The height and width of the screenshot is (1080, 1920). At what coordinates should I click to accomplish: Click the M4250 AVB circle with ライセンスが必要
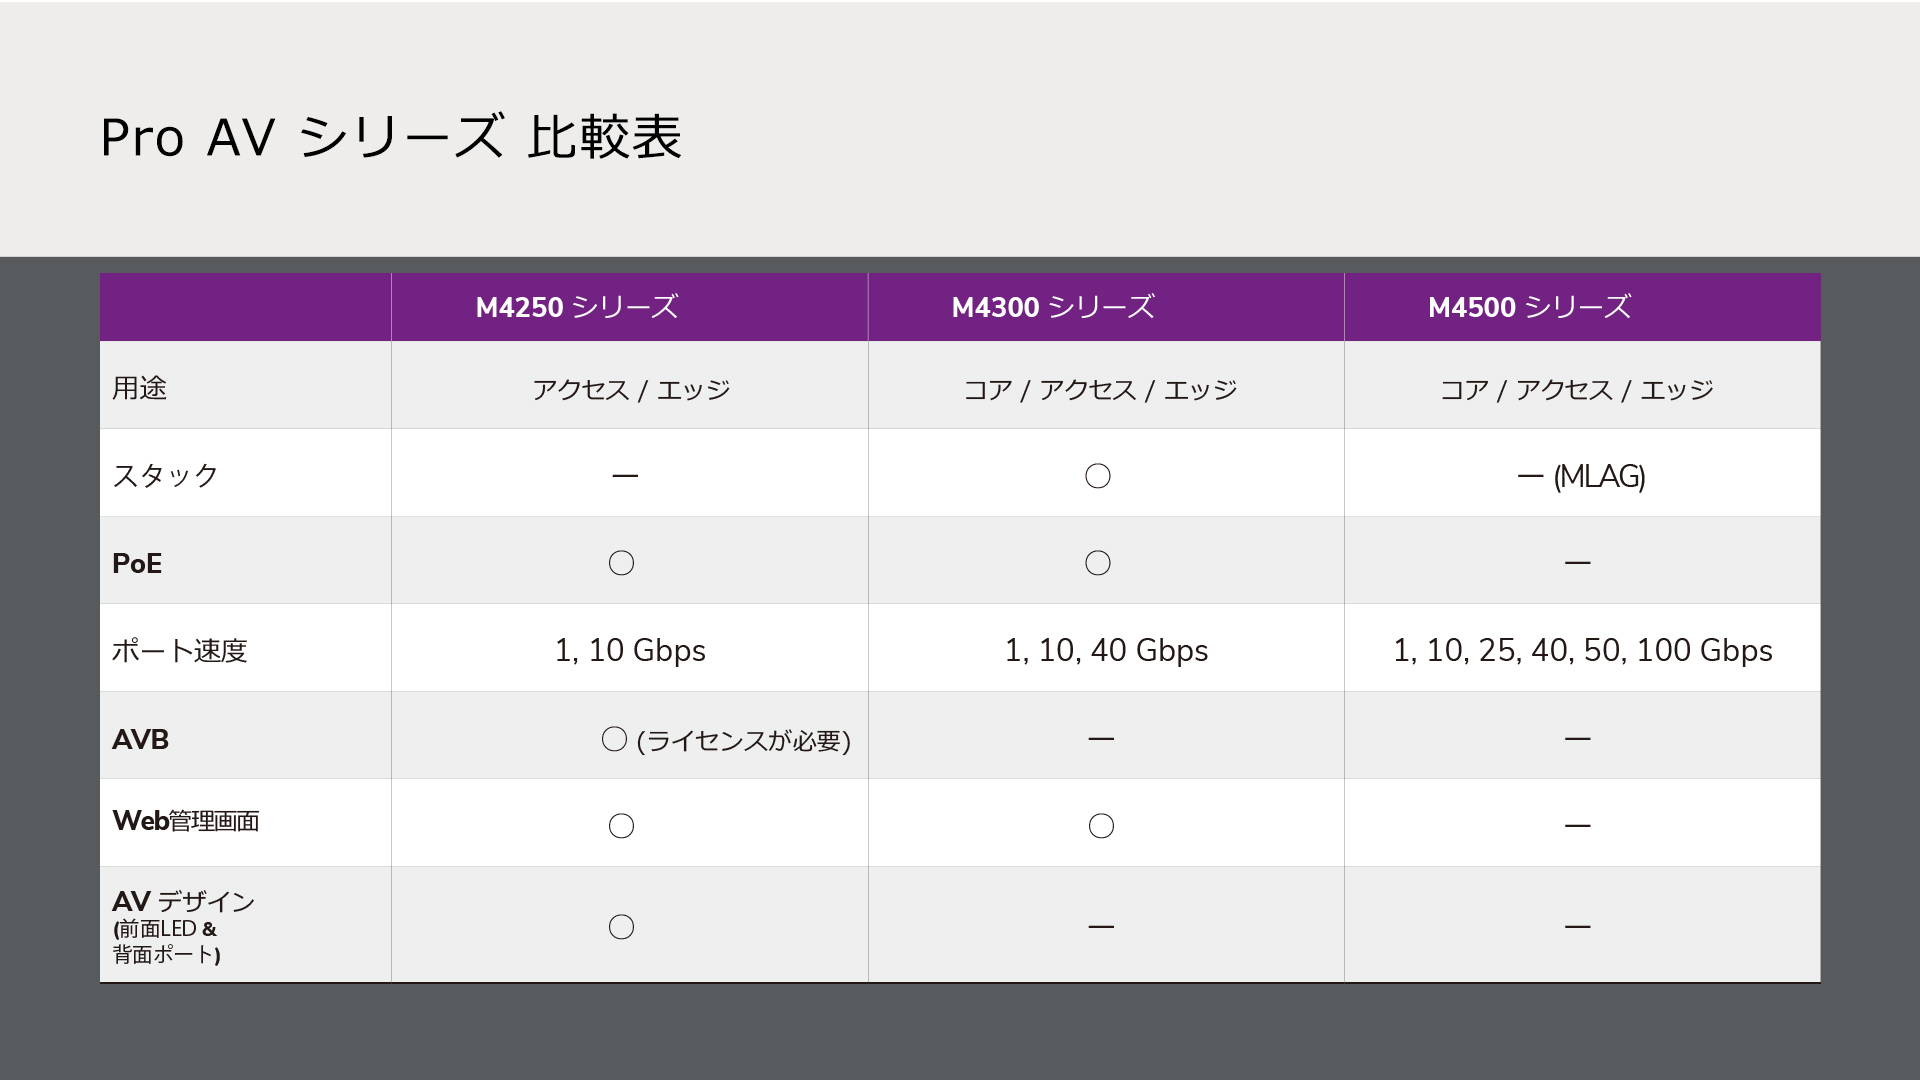726,740
